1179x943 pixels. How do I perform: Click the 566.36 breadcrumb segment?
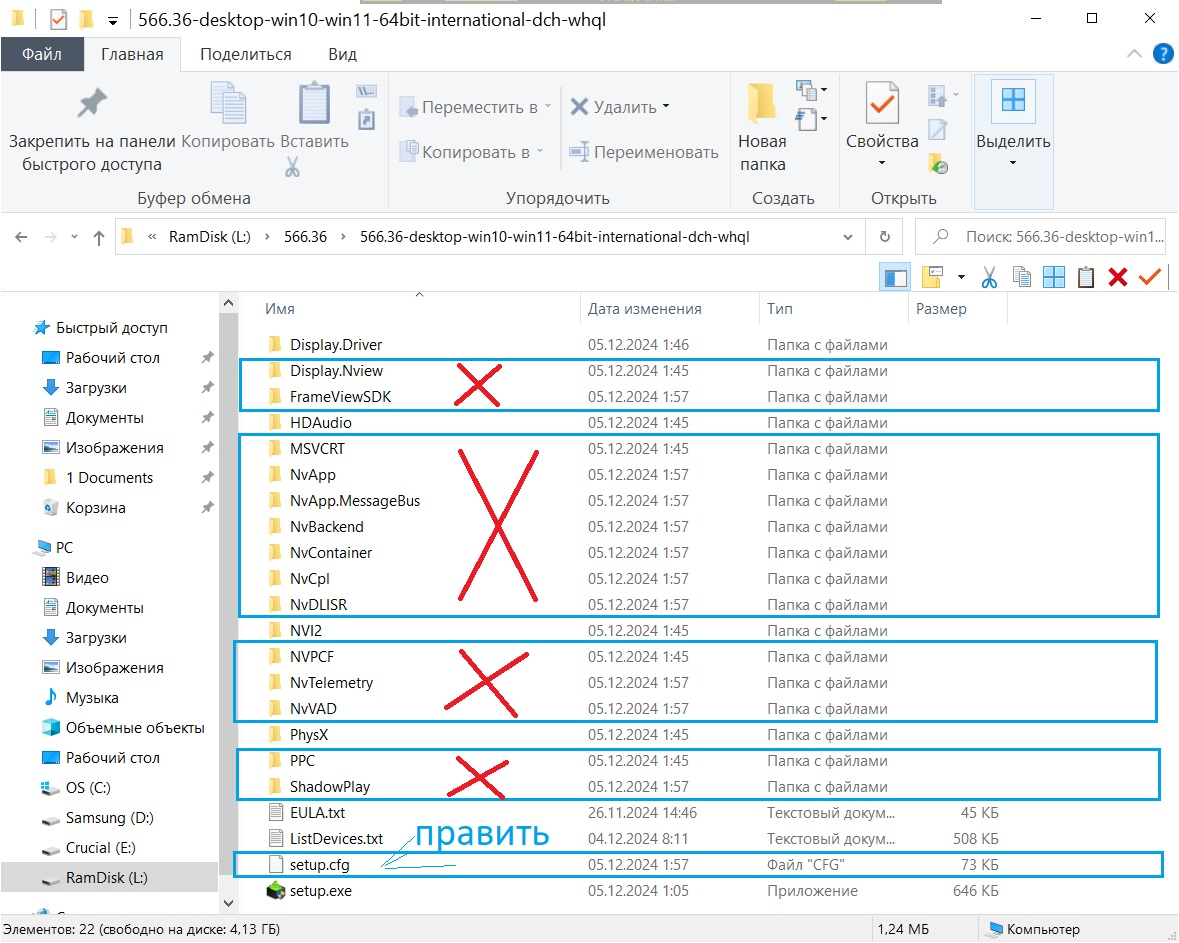305,237
